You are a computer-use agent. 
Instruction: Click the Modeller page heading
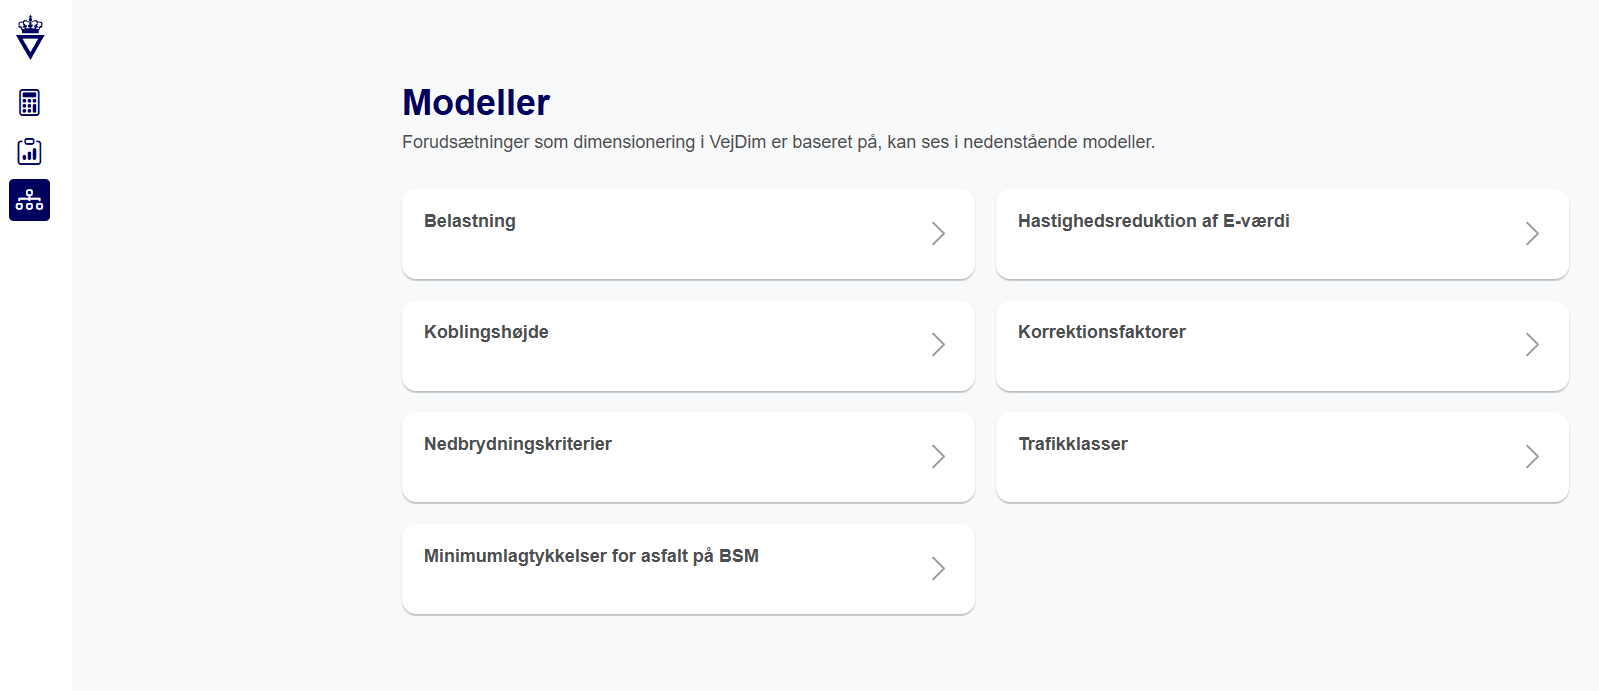476,103
